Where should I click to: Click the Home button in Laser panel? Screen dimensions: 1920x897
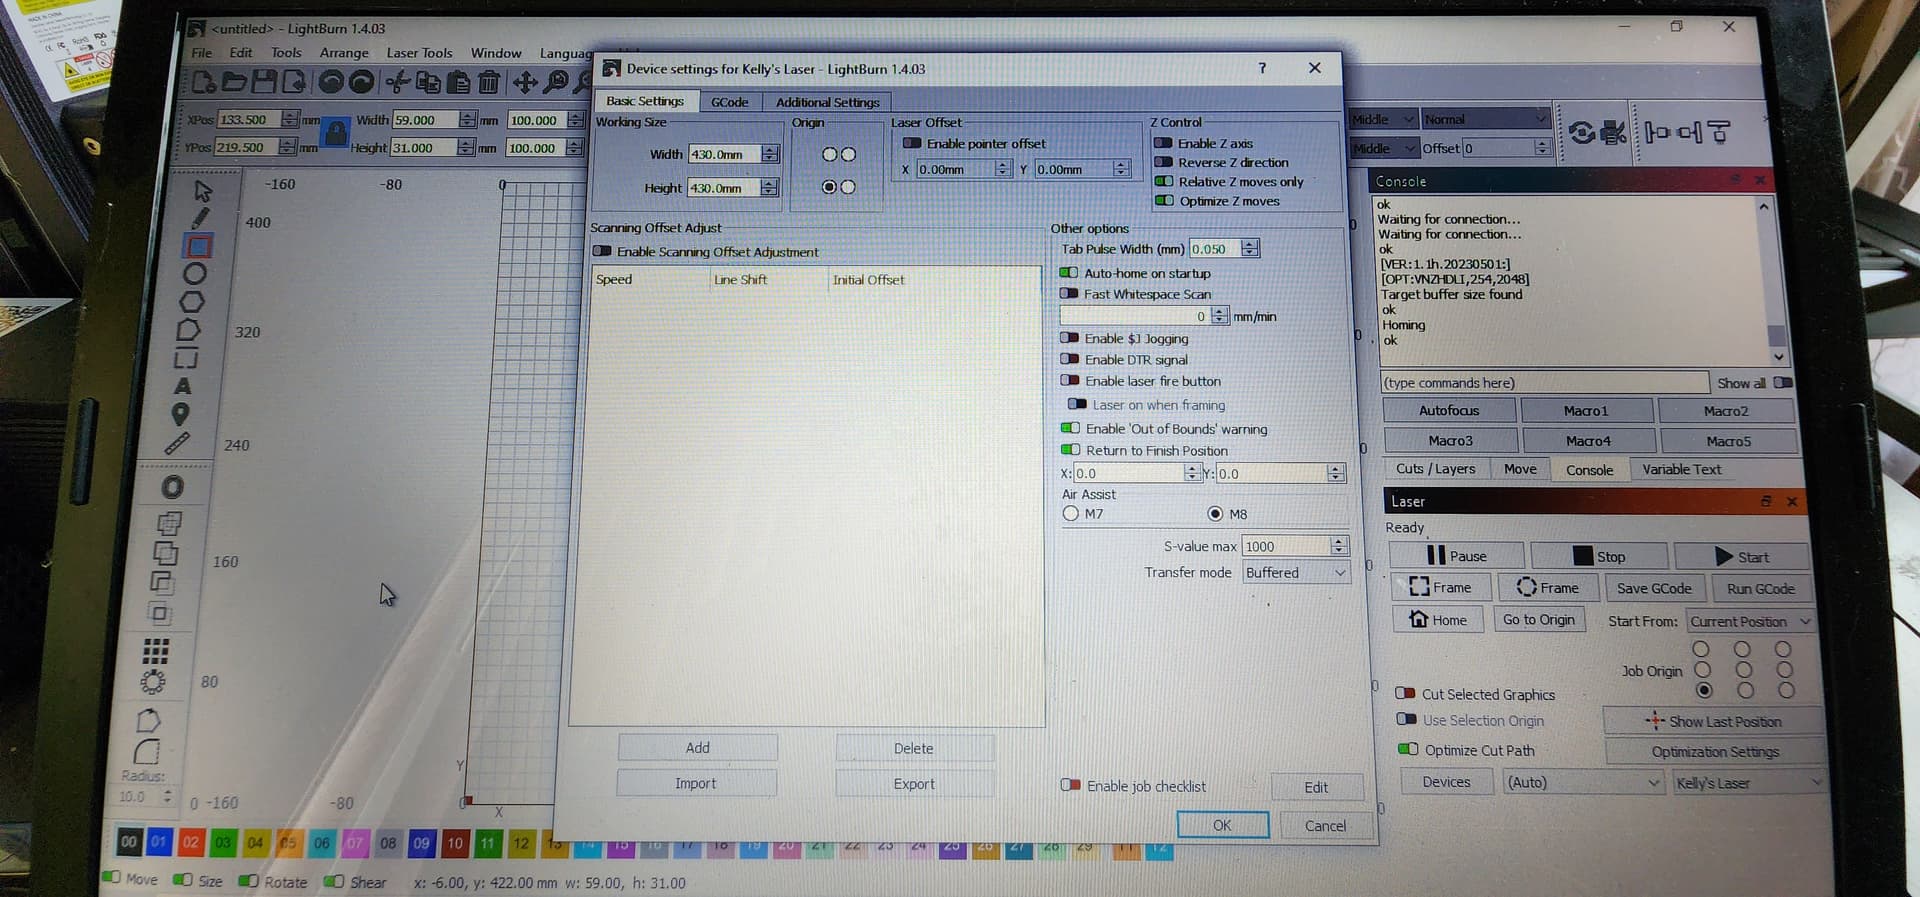click(x=1438, y=620)
